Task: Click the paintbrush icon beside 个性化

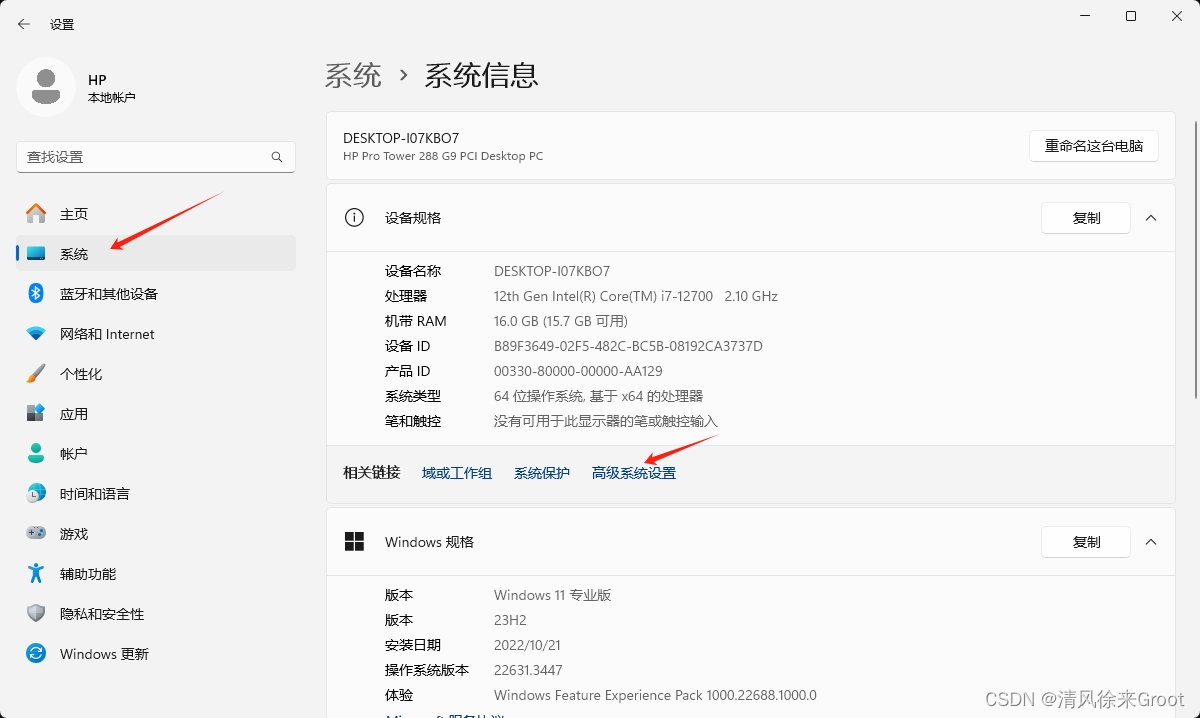Action: tap(36, 374)
